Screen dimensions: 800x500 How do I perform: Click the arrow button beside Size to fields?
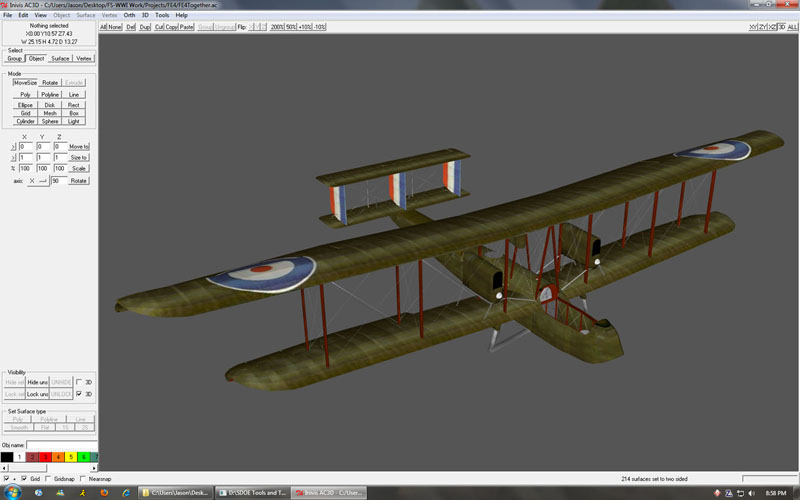click(13, 158)
